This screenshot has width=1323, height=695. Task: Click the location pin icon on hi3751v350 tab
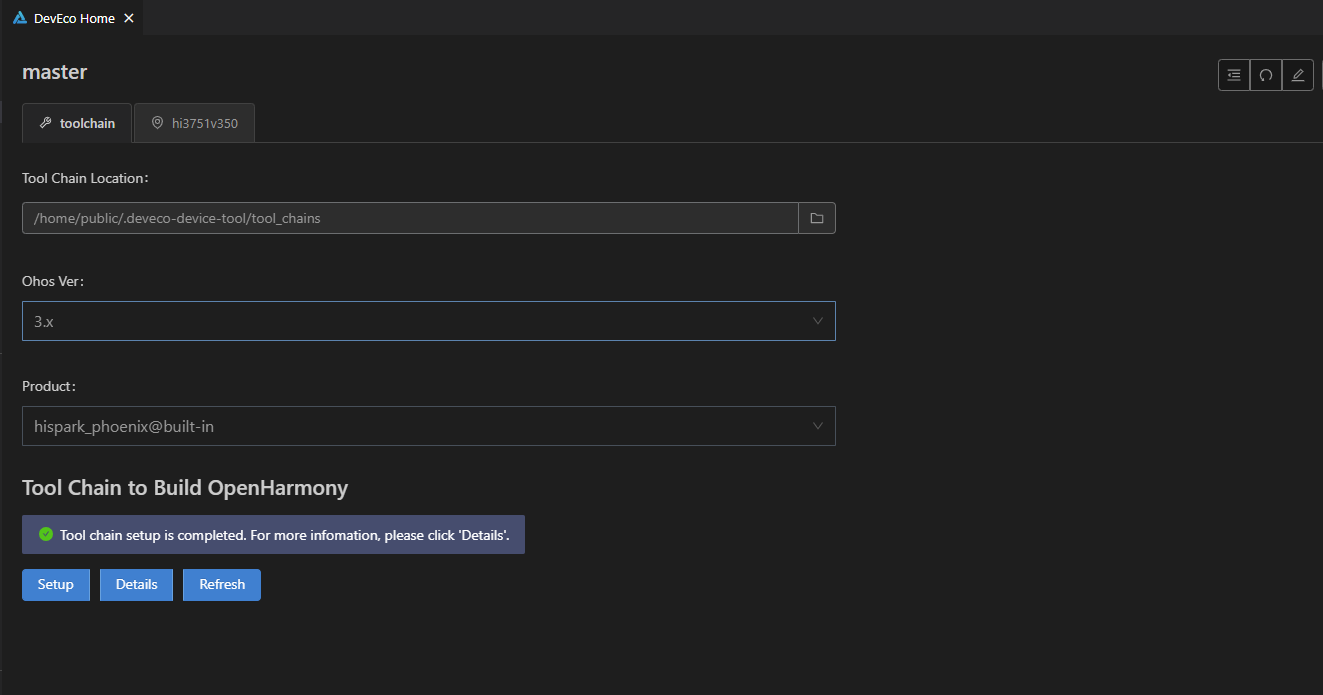coord(157,123)
